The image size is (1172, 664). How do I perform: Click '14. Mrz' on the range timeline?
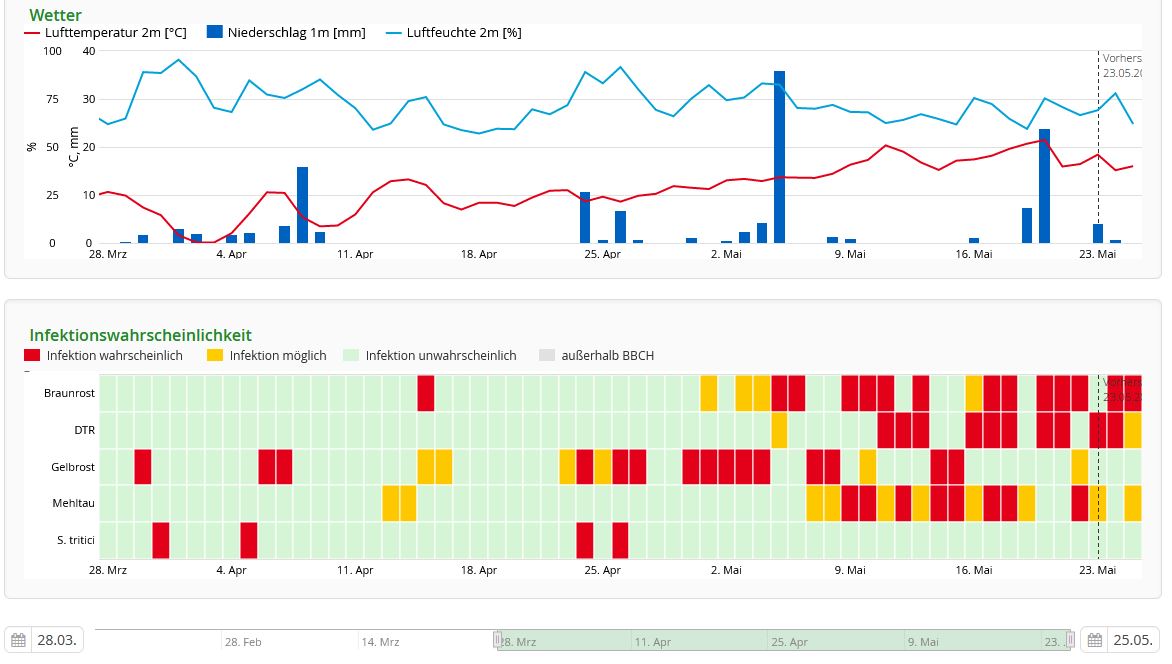click(x=380, y=642)
